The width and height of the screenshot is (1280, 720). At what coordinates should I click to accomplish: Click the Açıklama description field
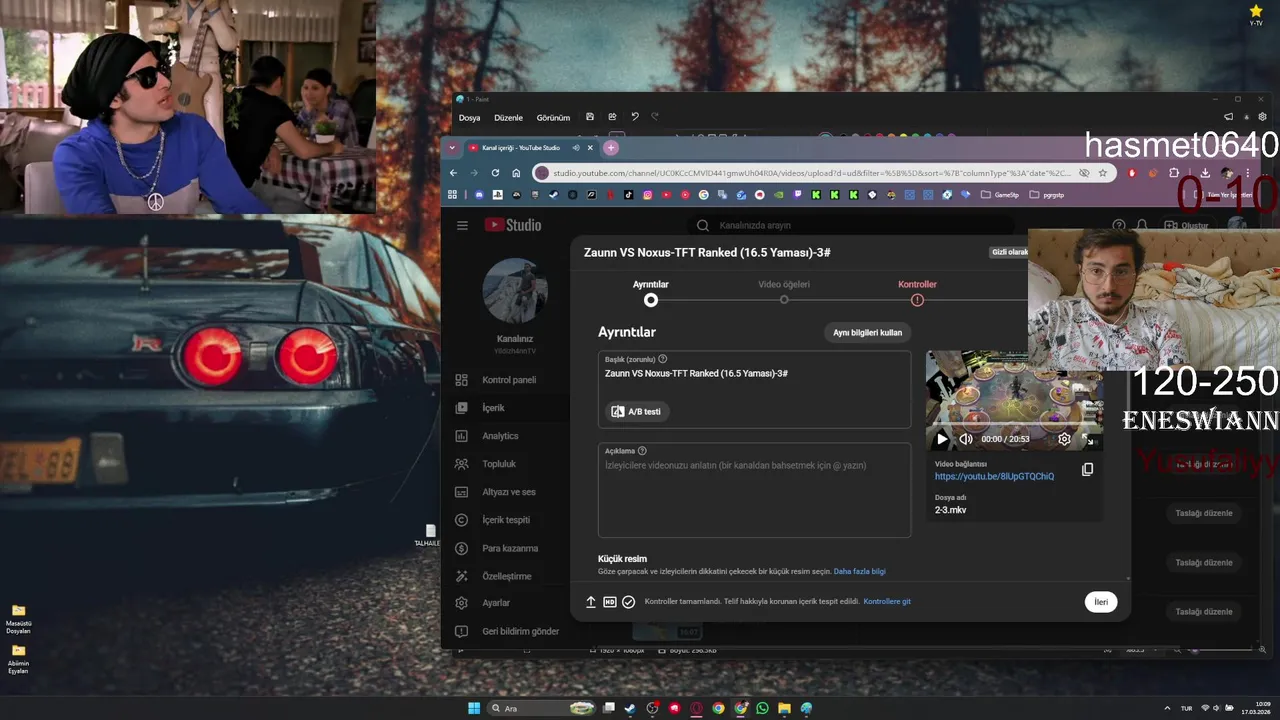tap(754, 491)
